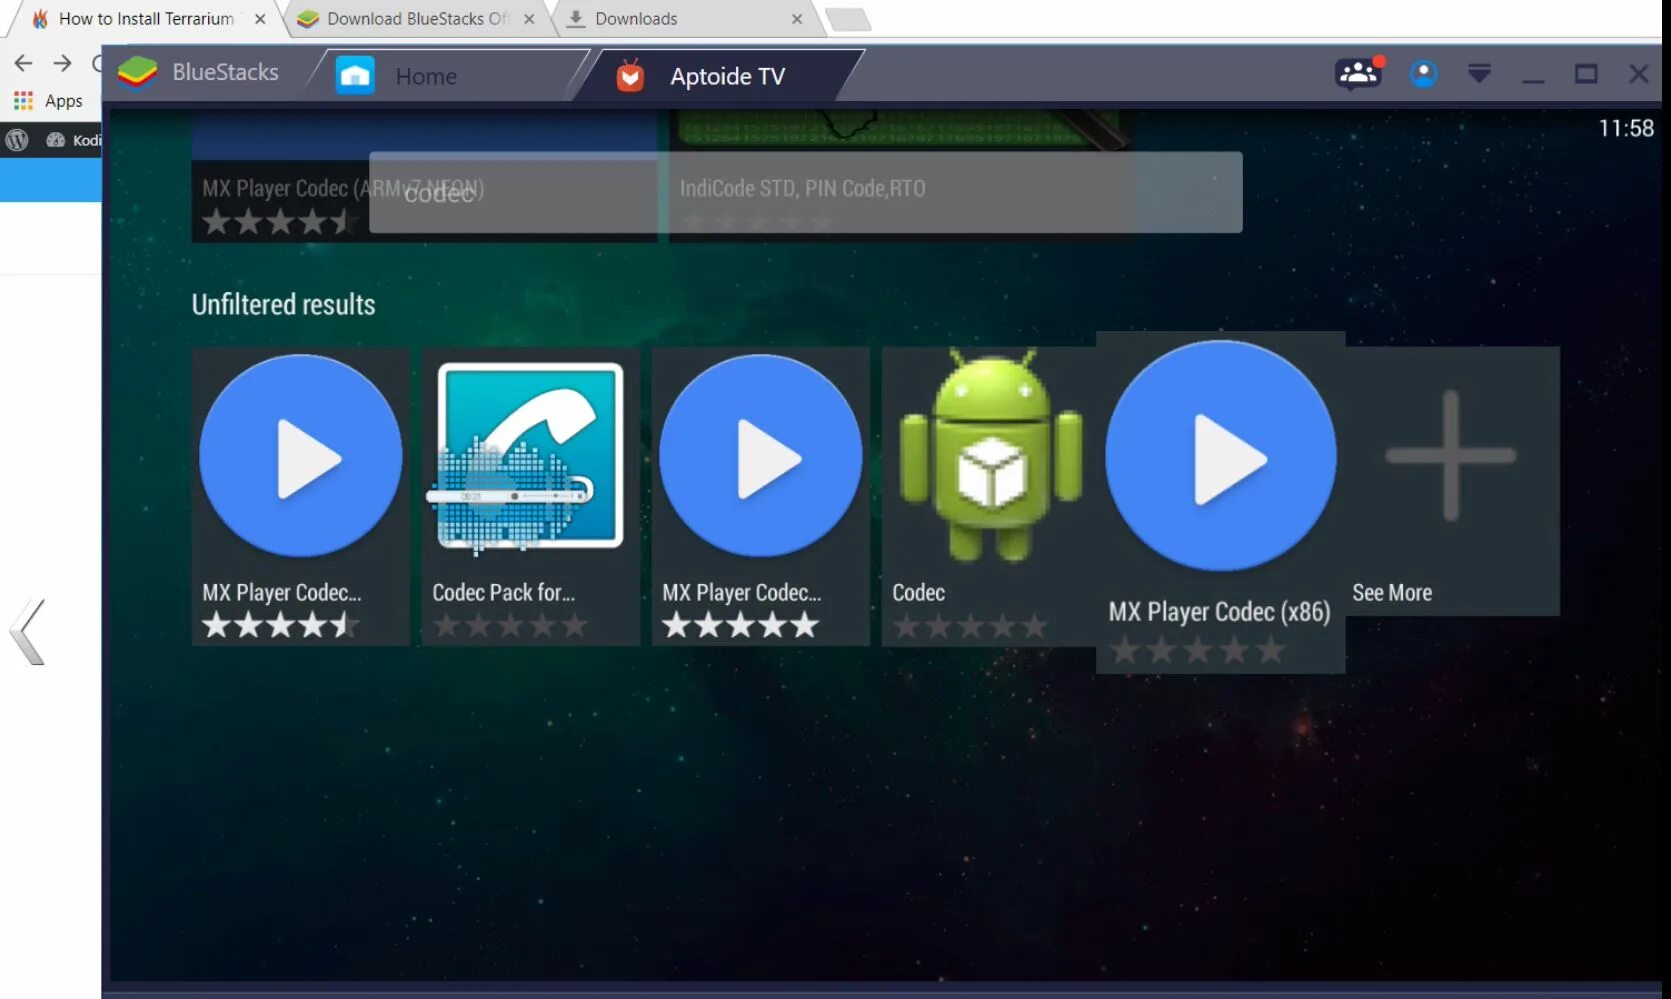Image resolution: width=1671 pixels, height=999 pixels.
Task: Open the BlueStacks account profile icon
Action: coord(1423,74)
